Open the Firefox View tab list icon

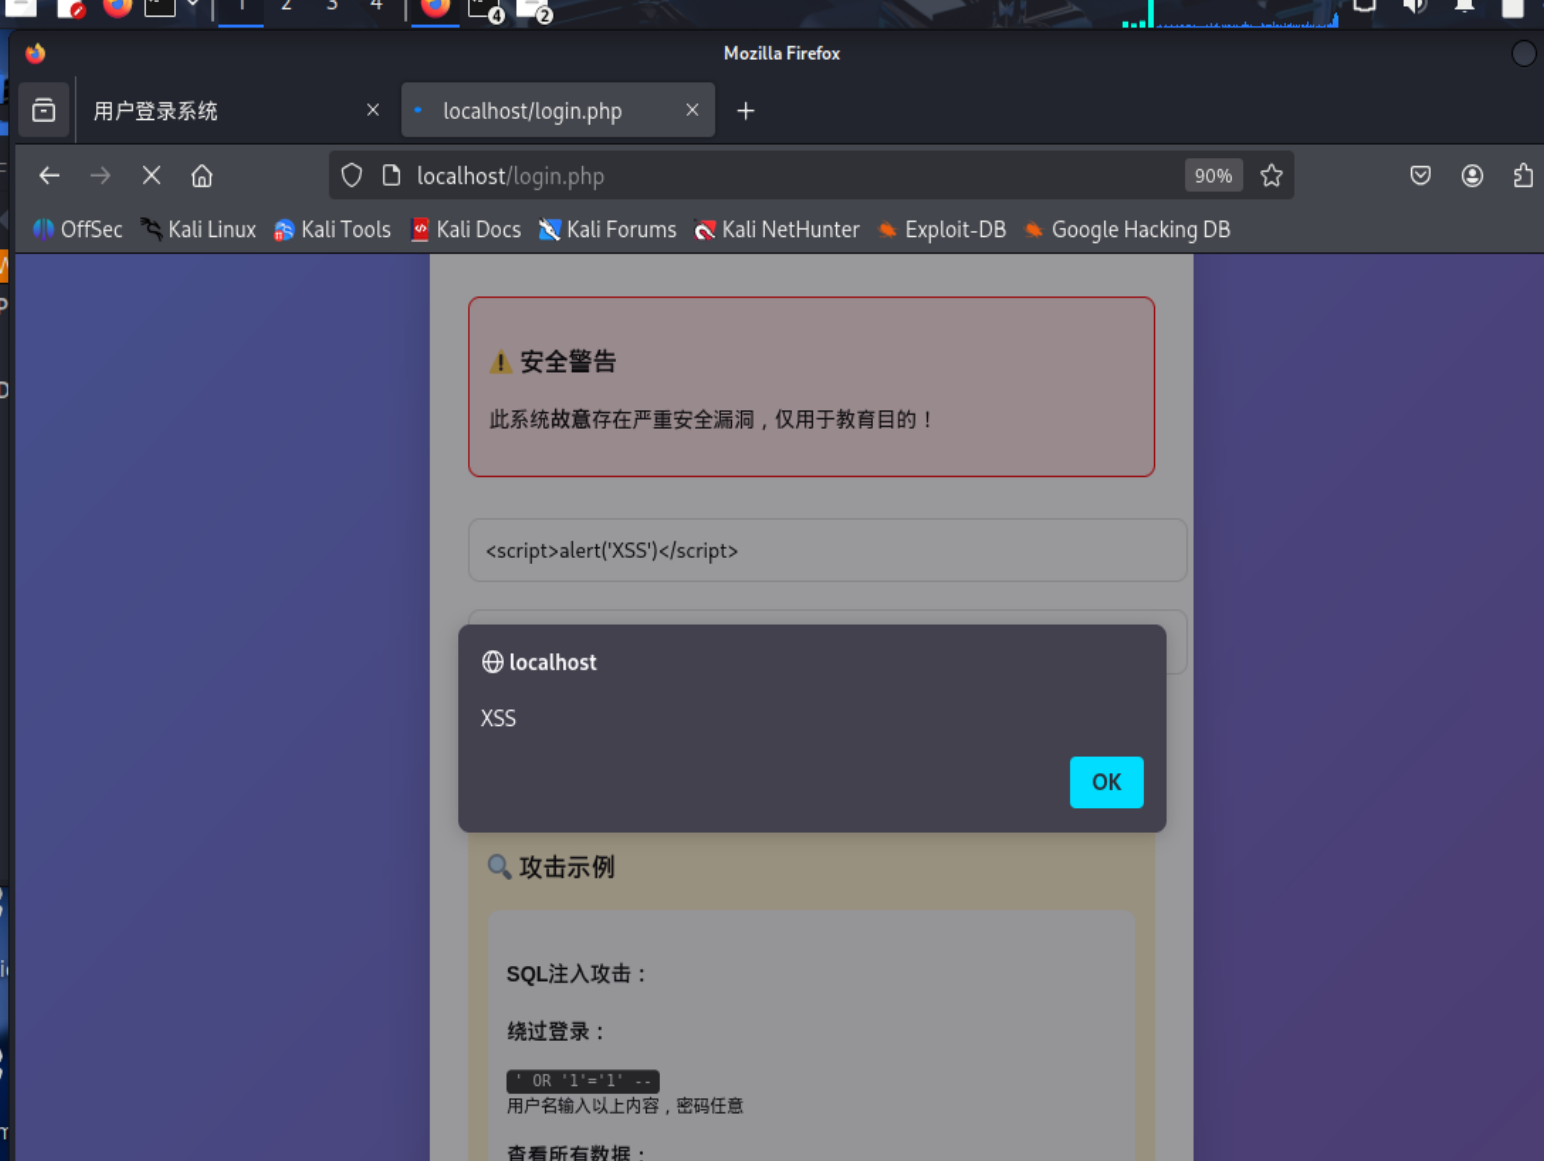coord(44,110)
